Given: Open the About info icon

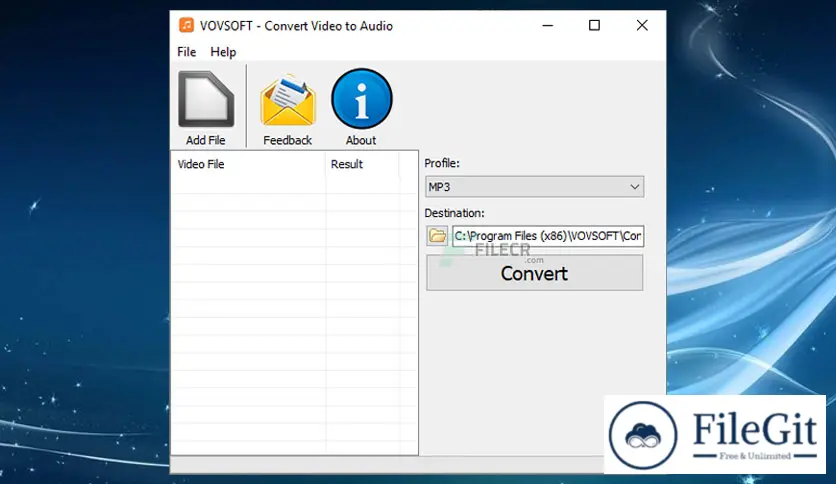Looking at the screenshot, I should tap(361, 99).
